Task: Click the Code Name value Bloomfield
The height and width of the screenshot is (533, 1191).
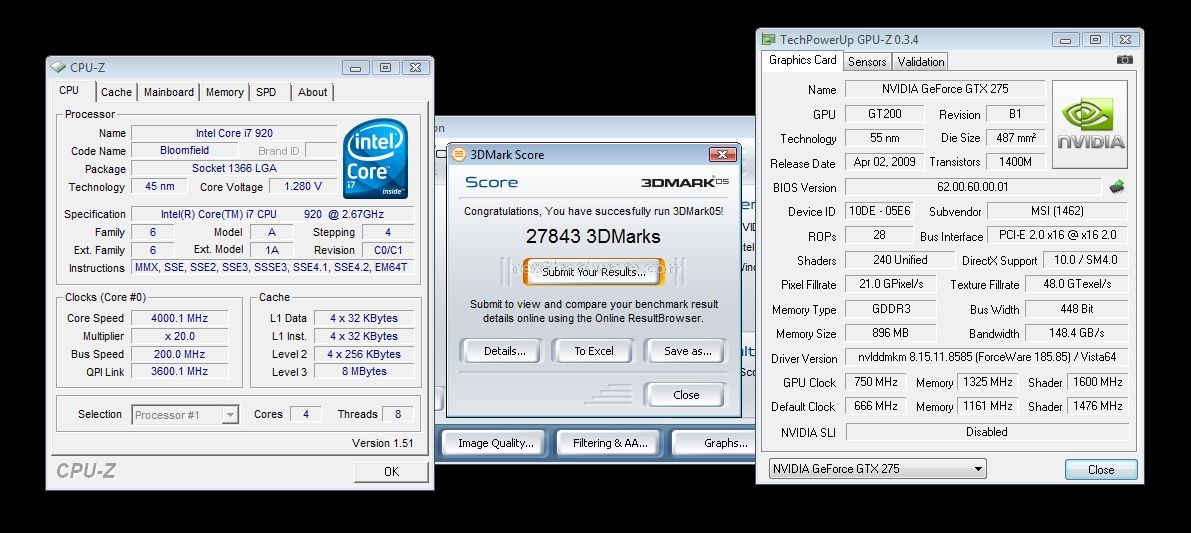Action: (x=185, y=150)
